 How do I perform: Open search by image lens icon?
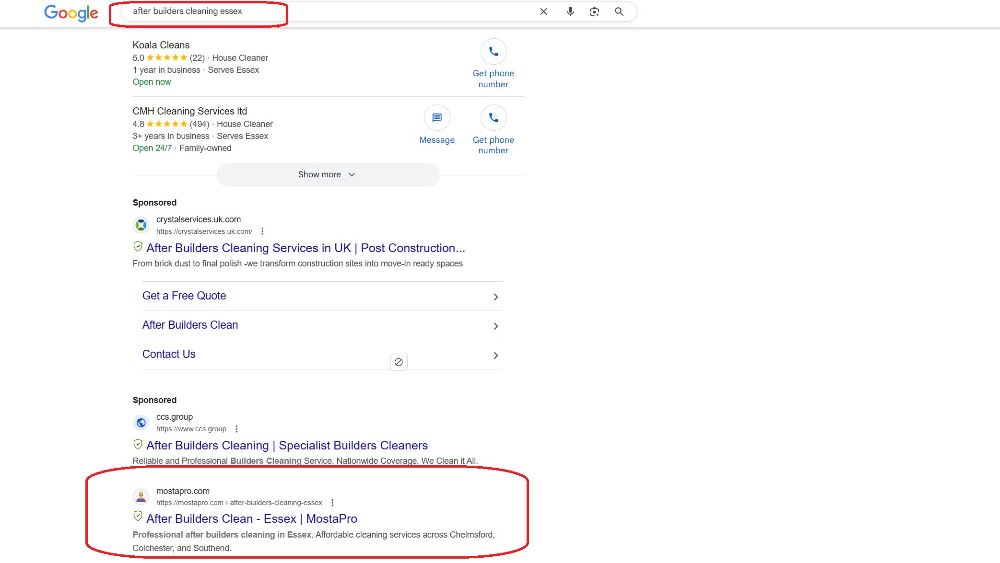[594, 12]
